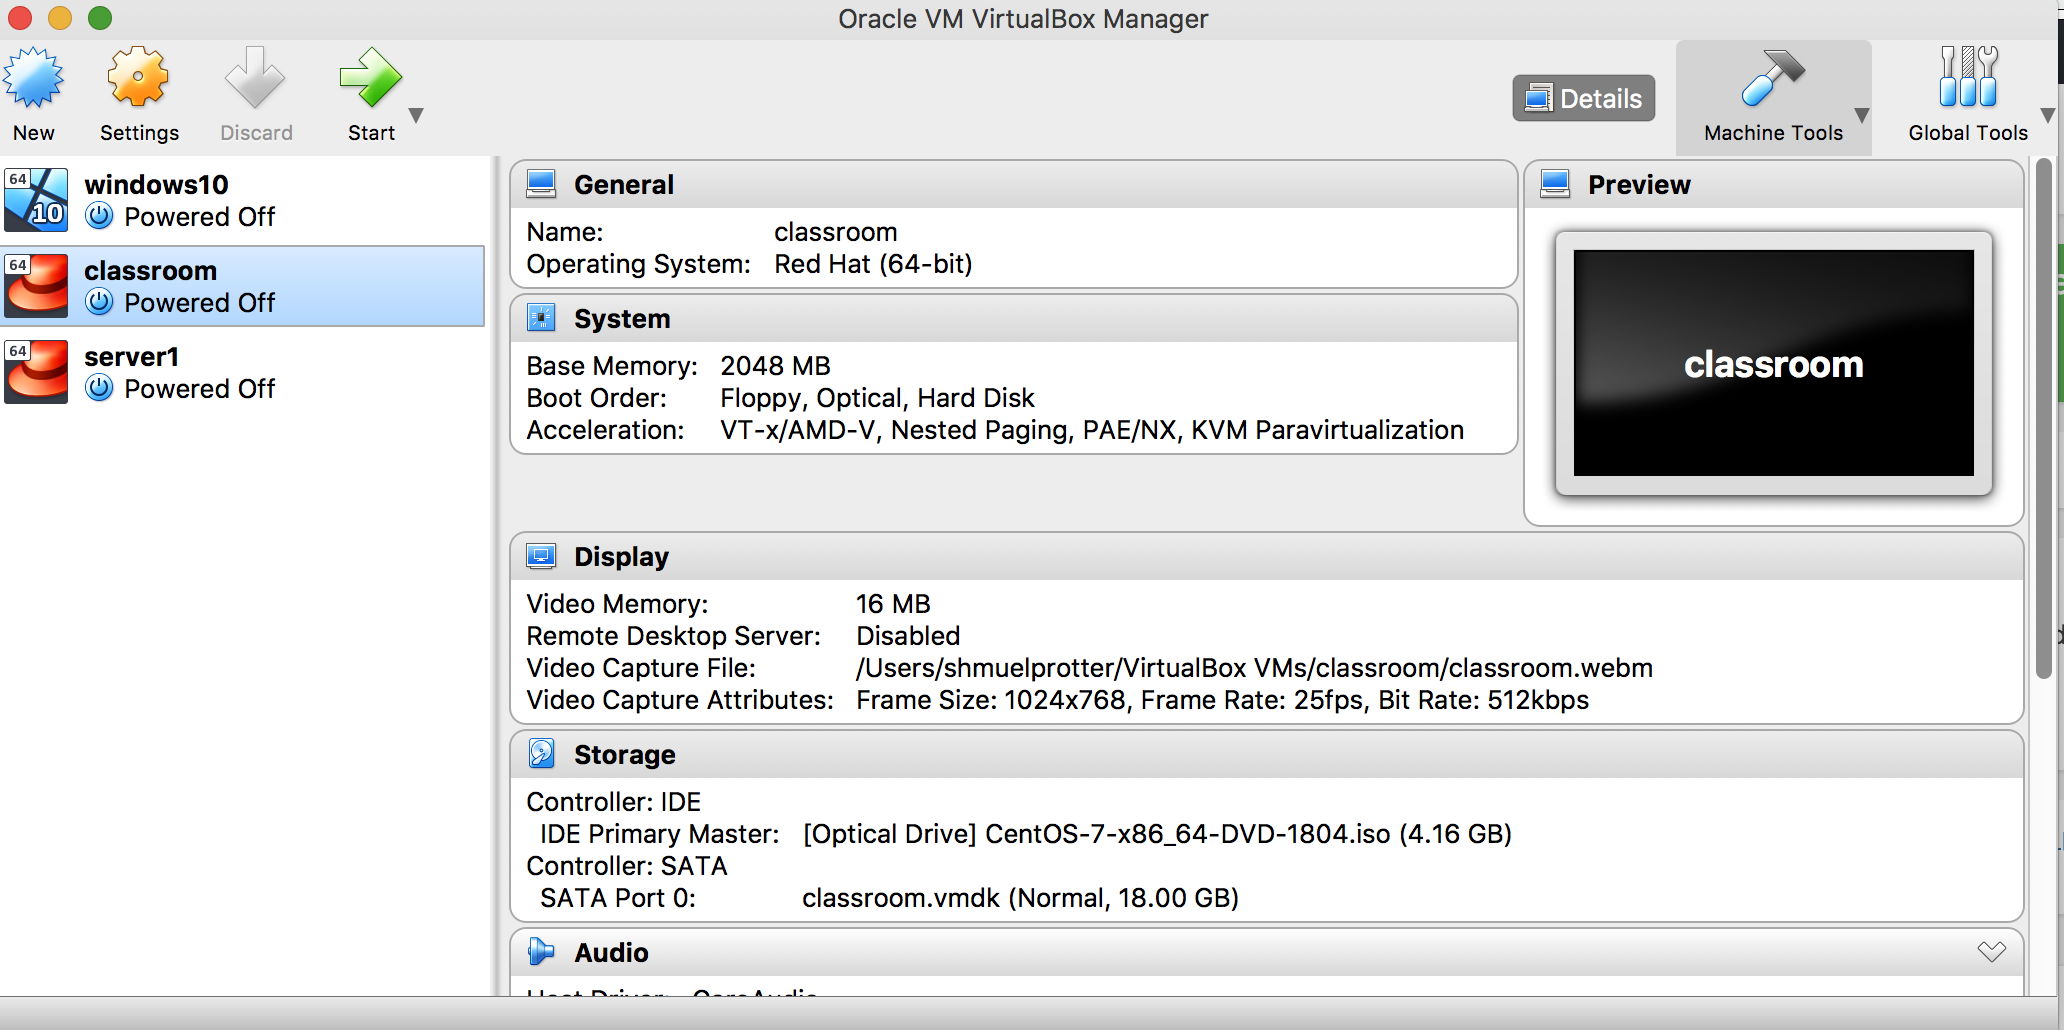Image resolution: width=2064 pixels, height=1030 pixels.
Task: Click the classroom Red Hat icon
Action: [x=36, y=286]
